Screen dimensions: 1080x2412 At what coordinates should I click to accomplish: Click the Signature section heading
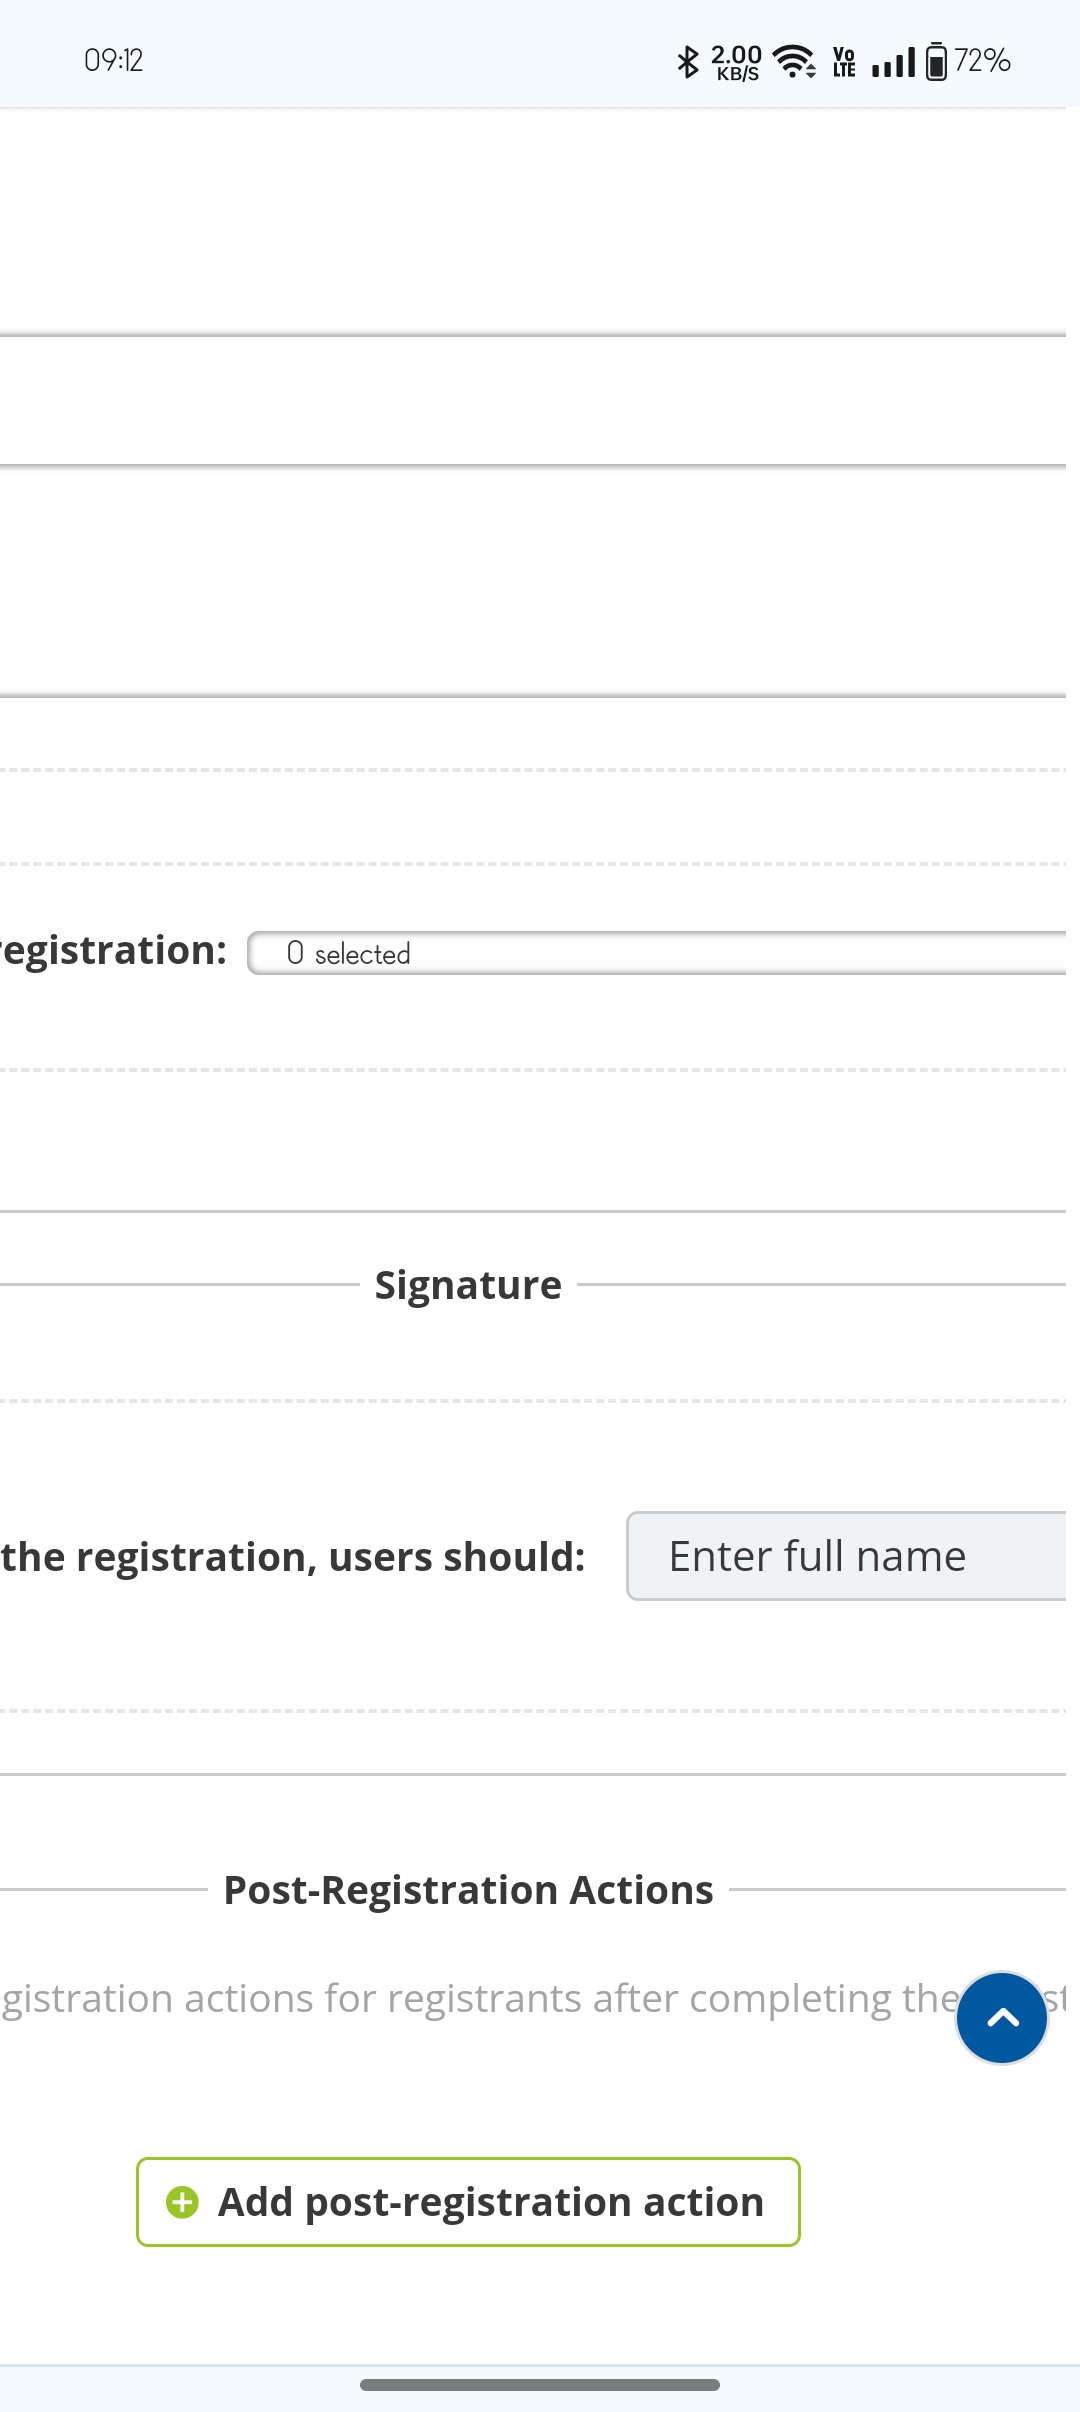pos(468,1285)
